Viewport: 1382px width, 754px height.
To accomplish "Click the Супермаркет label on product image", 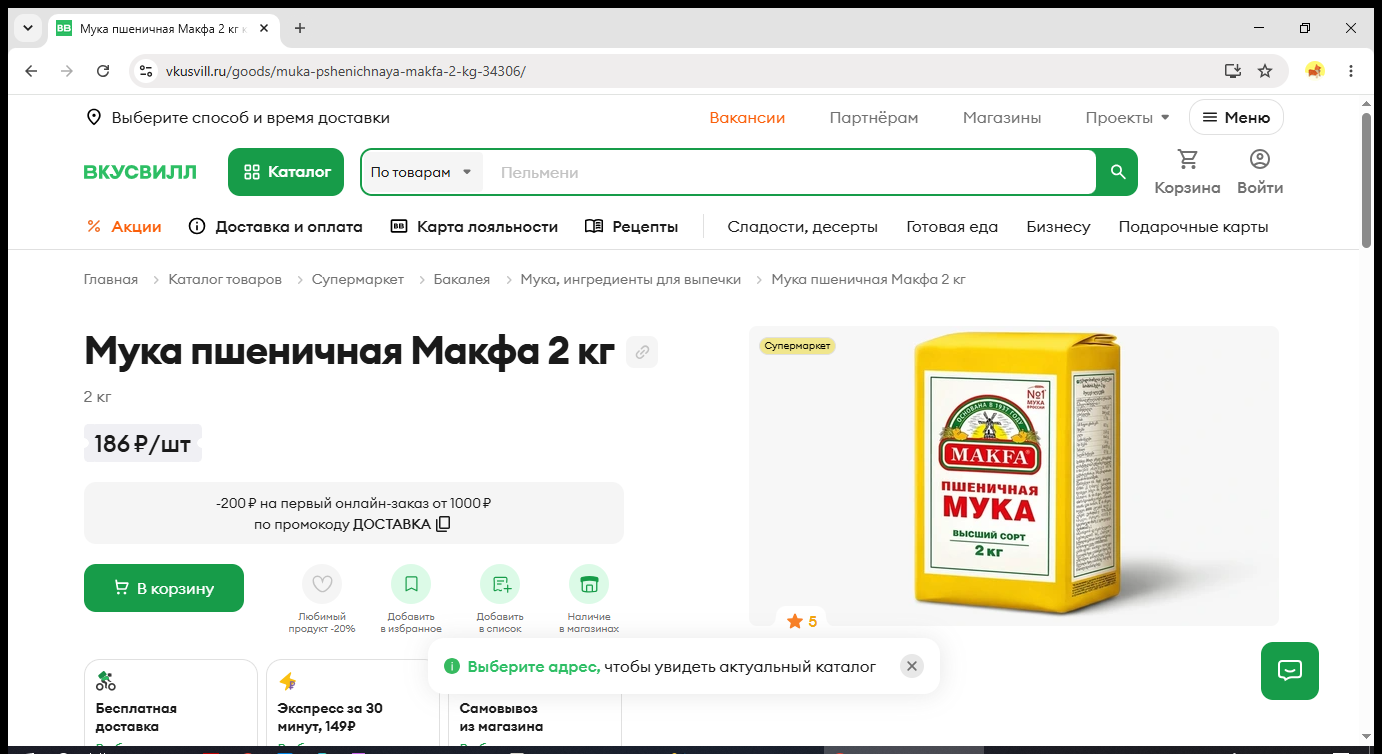I will [x=797, y=346].
